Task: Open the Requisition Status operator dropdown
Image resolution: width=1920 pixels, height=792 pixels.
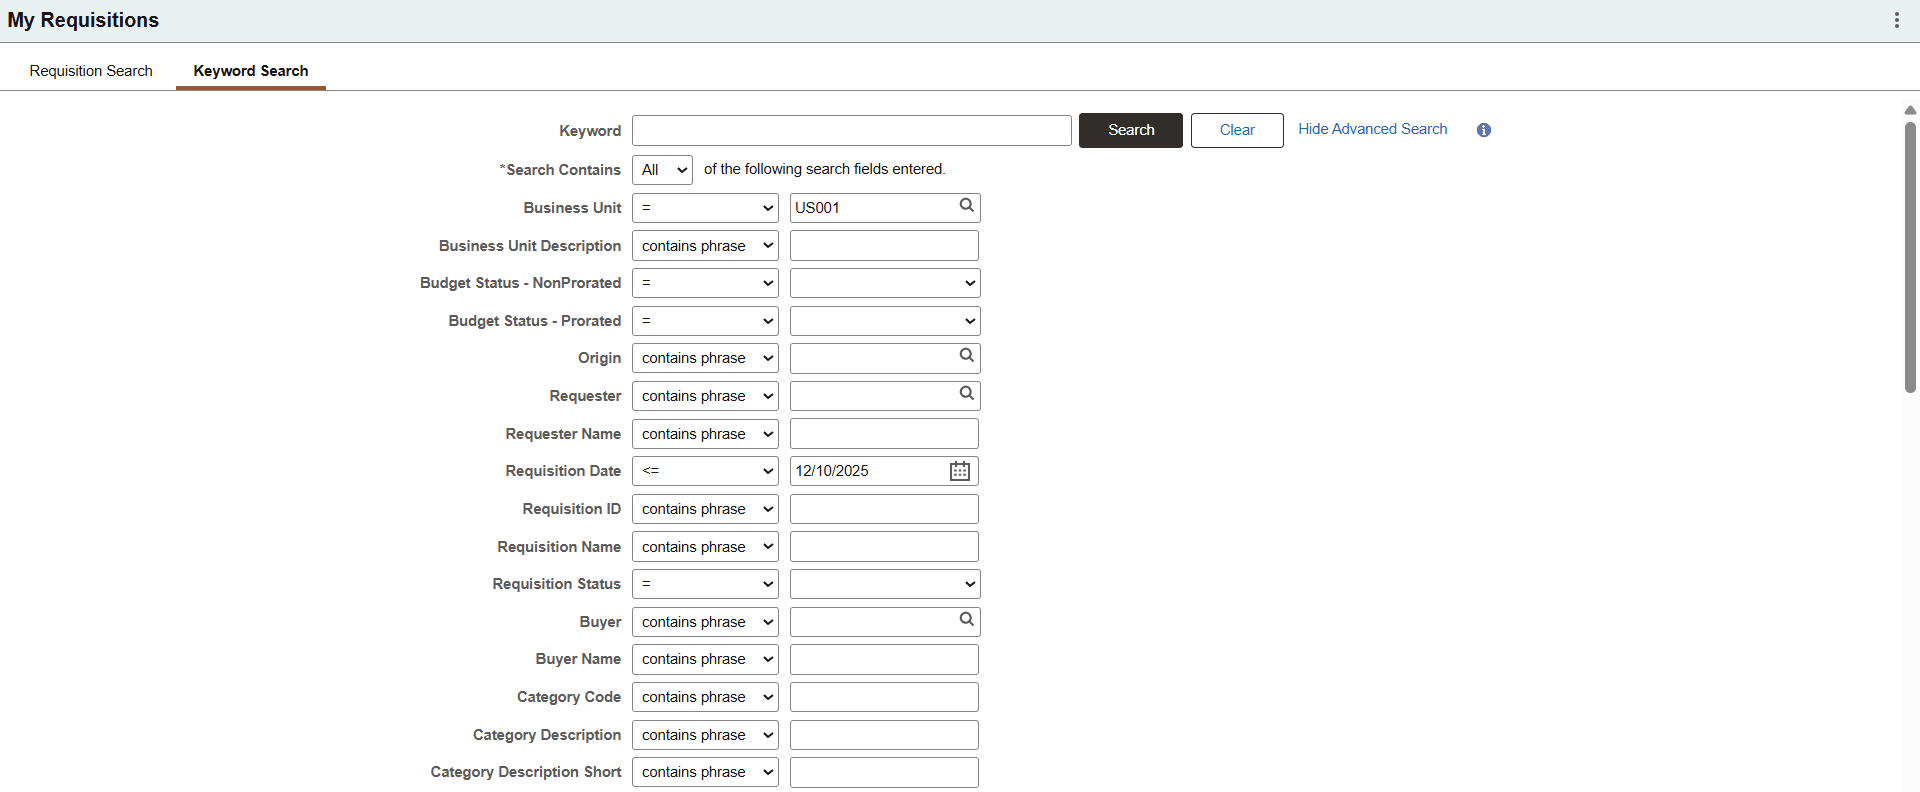Action: [x=705, y=584]
